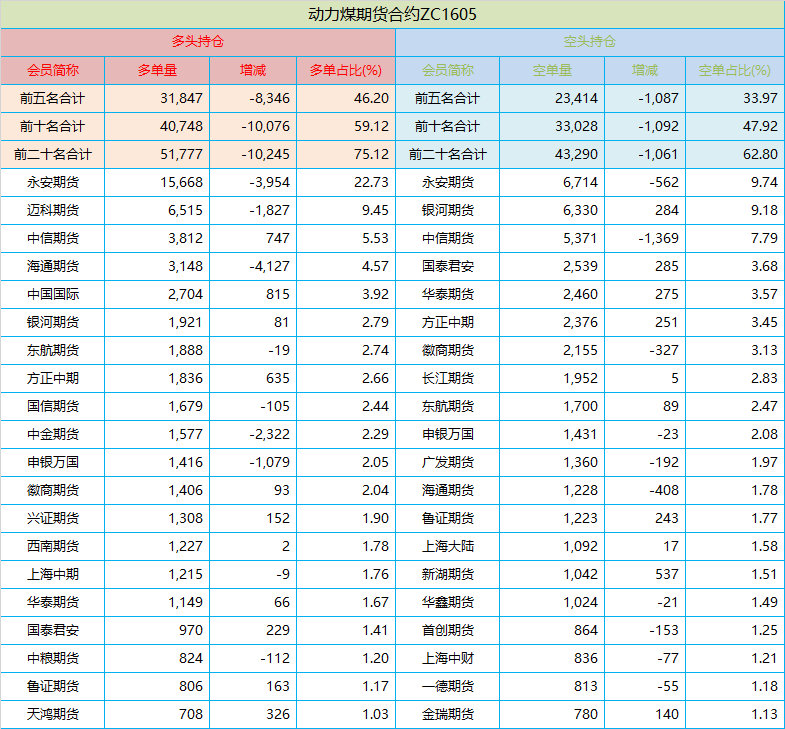
Task: Select 银河期货 short volume 6,330
Action: tap(580, 210)
